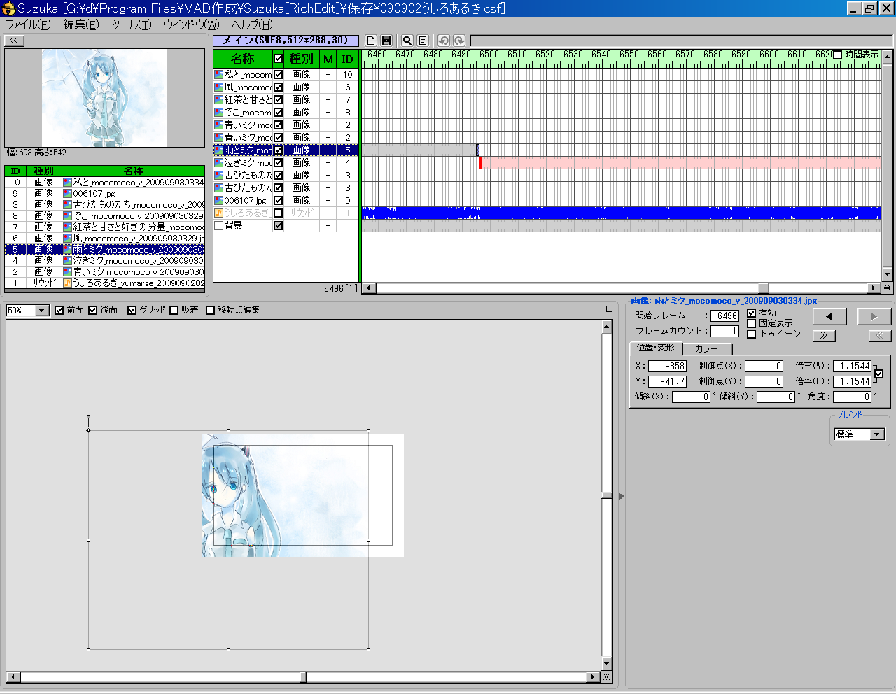
Task: Enable the うしろあるき sound layer checkbox
Action: point(278,213)
